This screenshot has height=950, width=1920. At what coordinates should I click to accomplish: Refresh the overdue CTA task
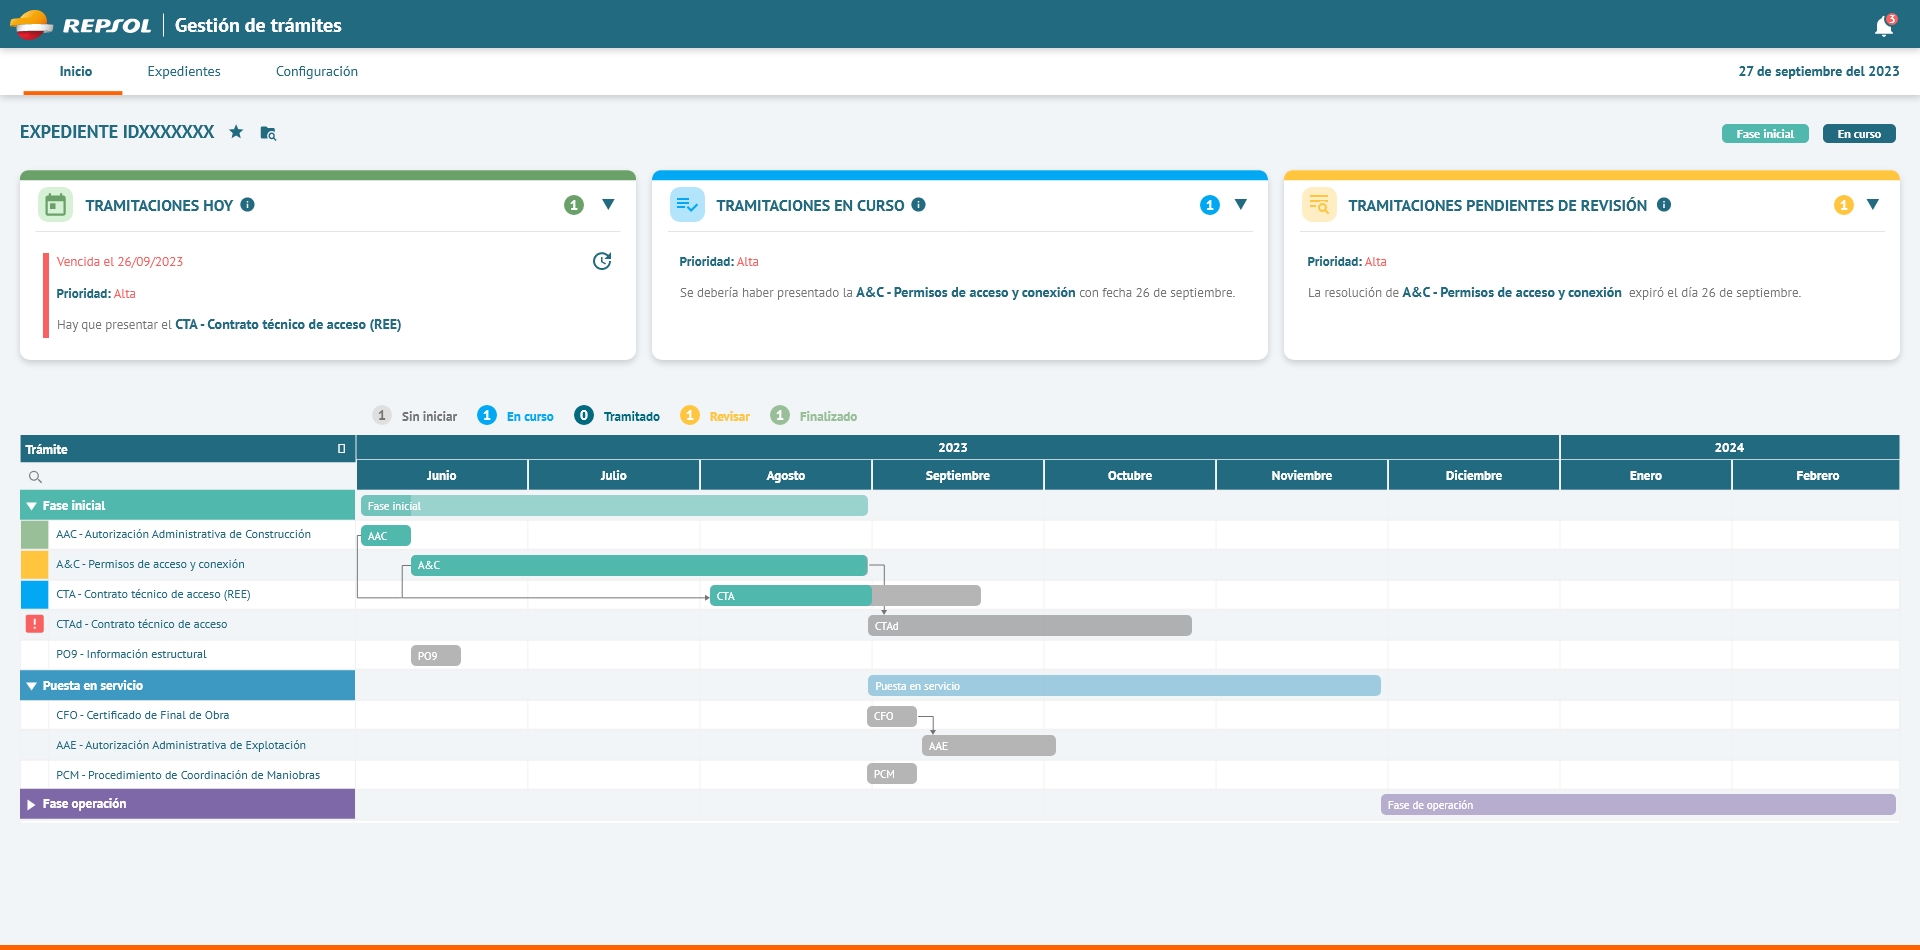(602, 261)
